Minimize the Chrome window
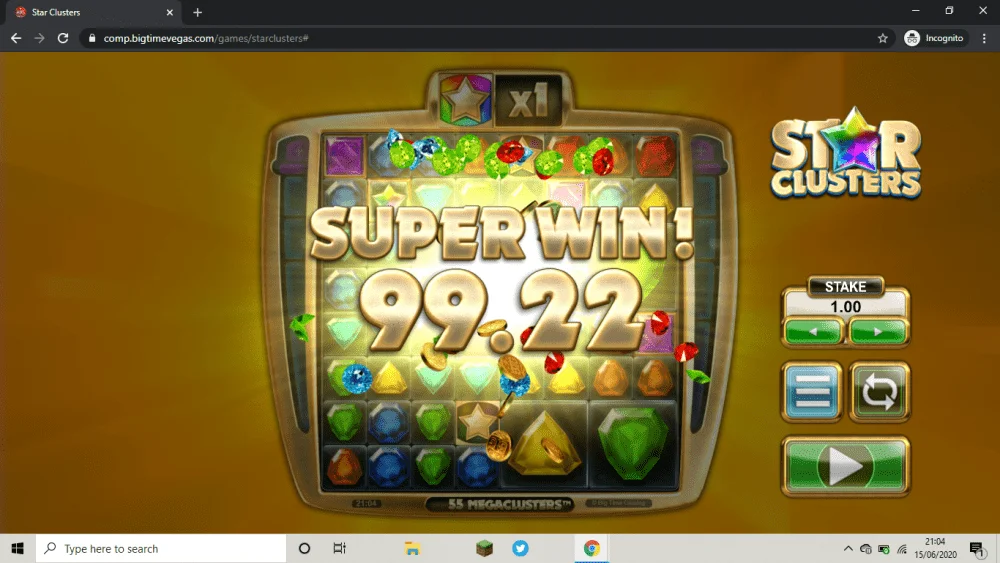1000x563 pixels. click(915, 11)
